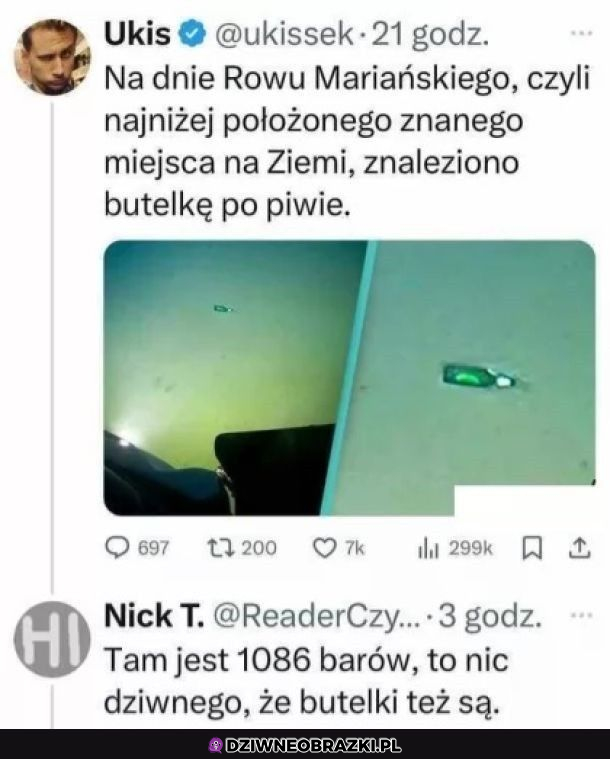Click the 3 godz. timestamp on reply
610x759 pixels.
click(490, 617)
